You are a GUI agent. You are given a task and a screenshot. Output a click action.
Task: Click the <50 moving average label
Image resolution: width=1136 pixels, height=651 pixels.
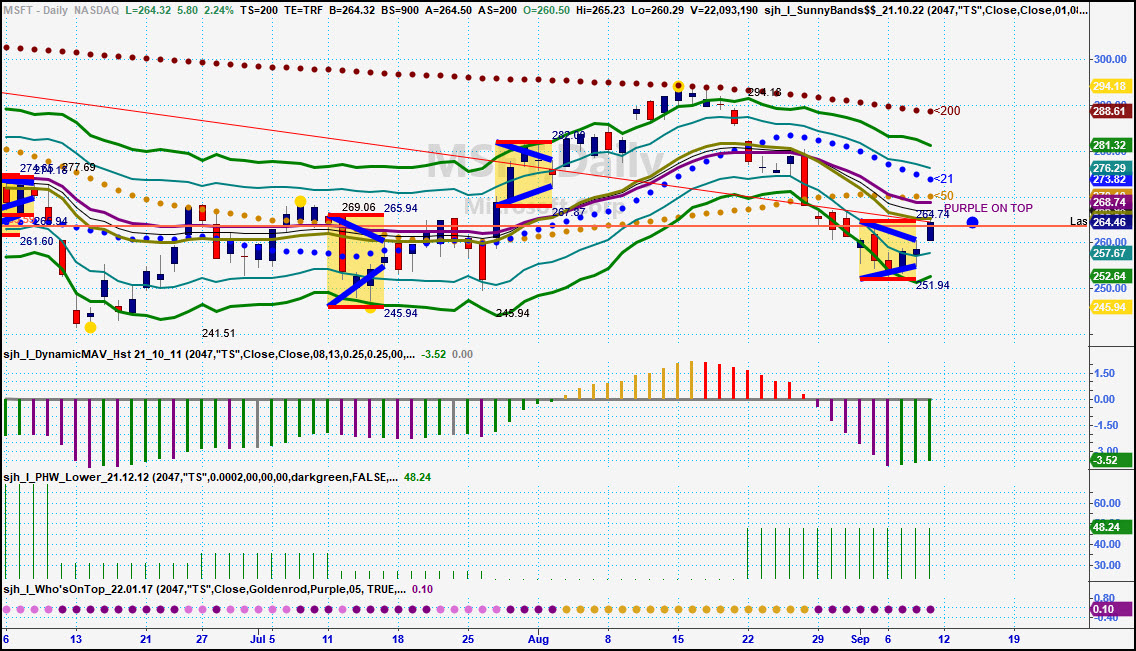pos(943,196)
